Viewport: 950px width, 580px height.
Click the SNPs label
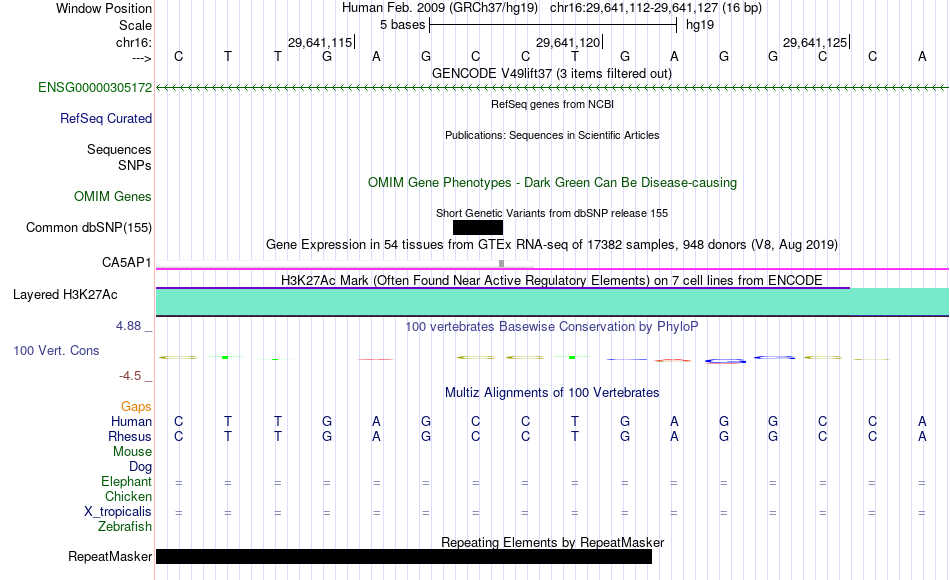tap(135, 165)
